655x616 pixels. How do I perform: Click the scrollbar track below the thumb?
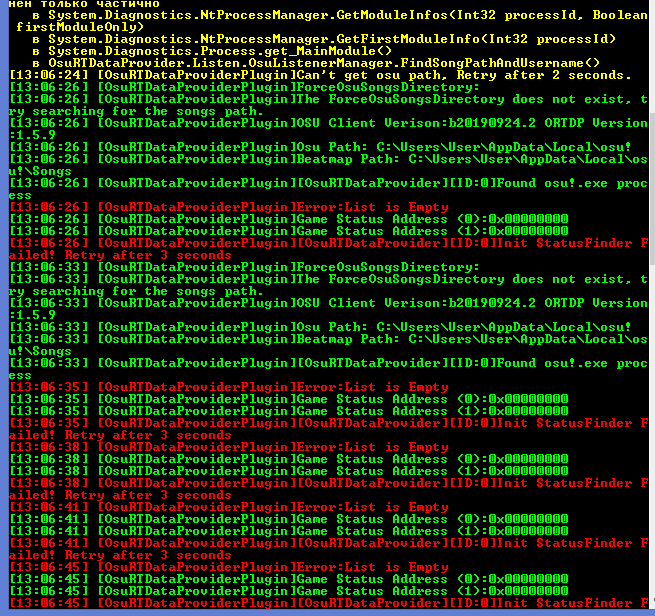pos(652,430)
